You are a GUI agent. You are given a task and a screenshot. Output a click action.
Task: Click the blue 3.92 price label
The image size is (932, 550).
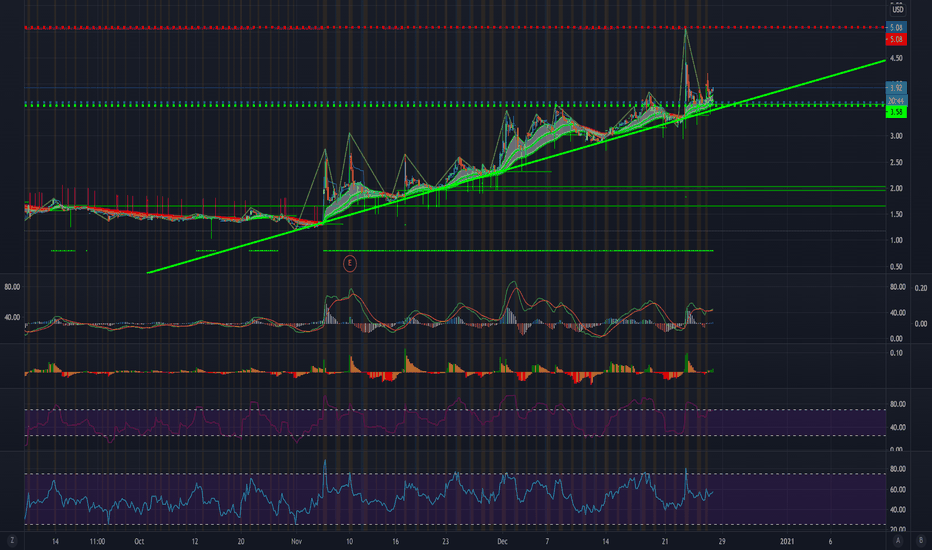point(896,87)
